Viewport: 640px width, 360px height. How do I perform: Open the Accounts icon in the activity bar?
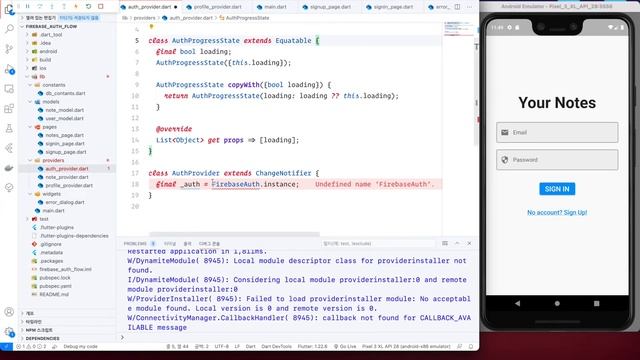pyautogui.click(x=9, y=312)
